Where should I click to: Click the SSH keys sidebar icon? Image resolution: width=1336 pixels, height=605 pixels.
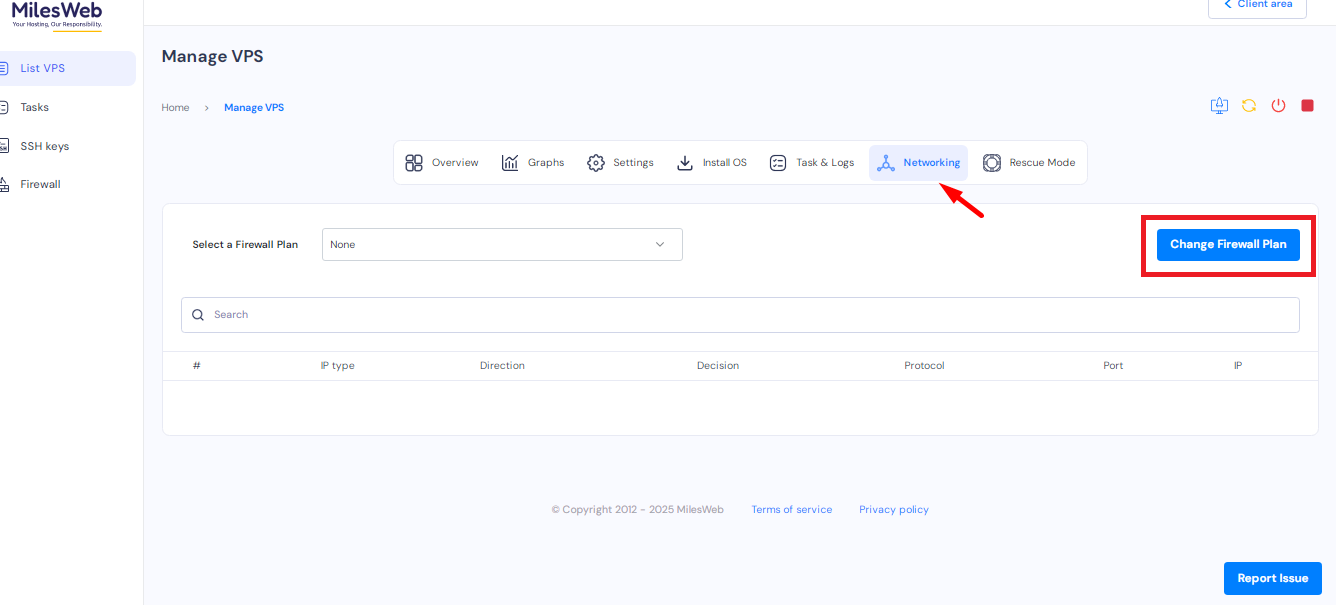click(x=4, y=146)
